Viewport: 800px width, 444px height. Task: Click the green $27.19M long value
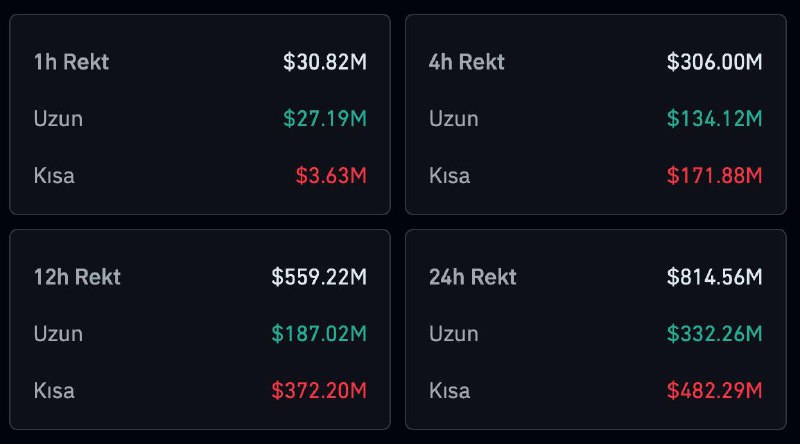325,119
